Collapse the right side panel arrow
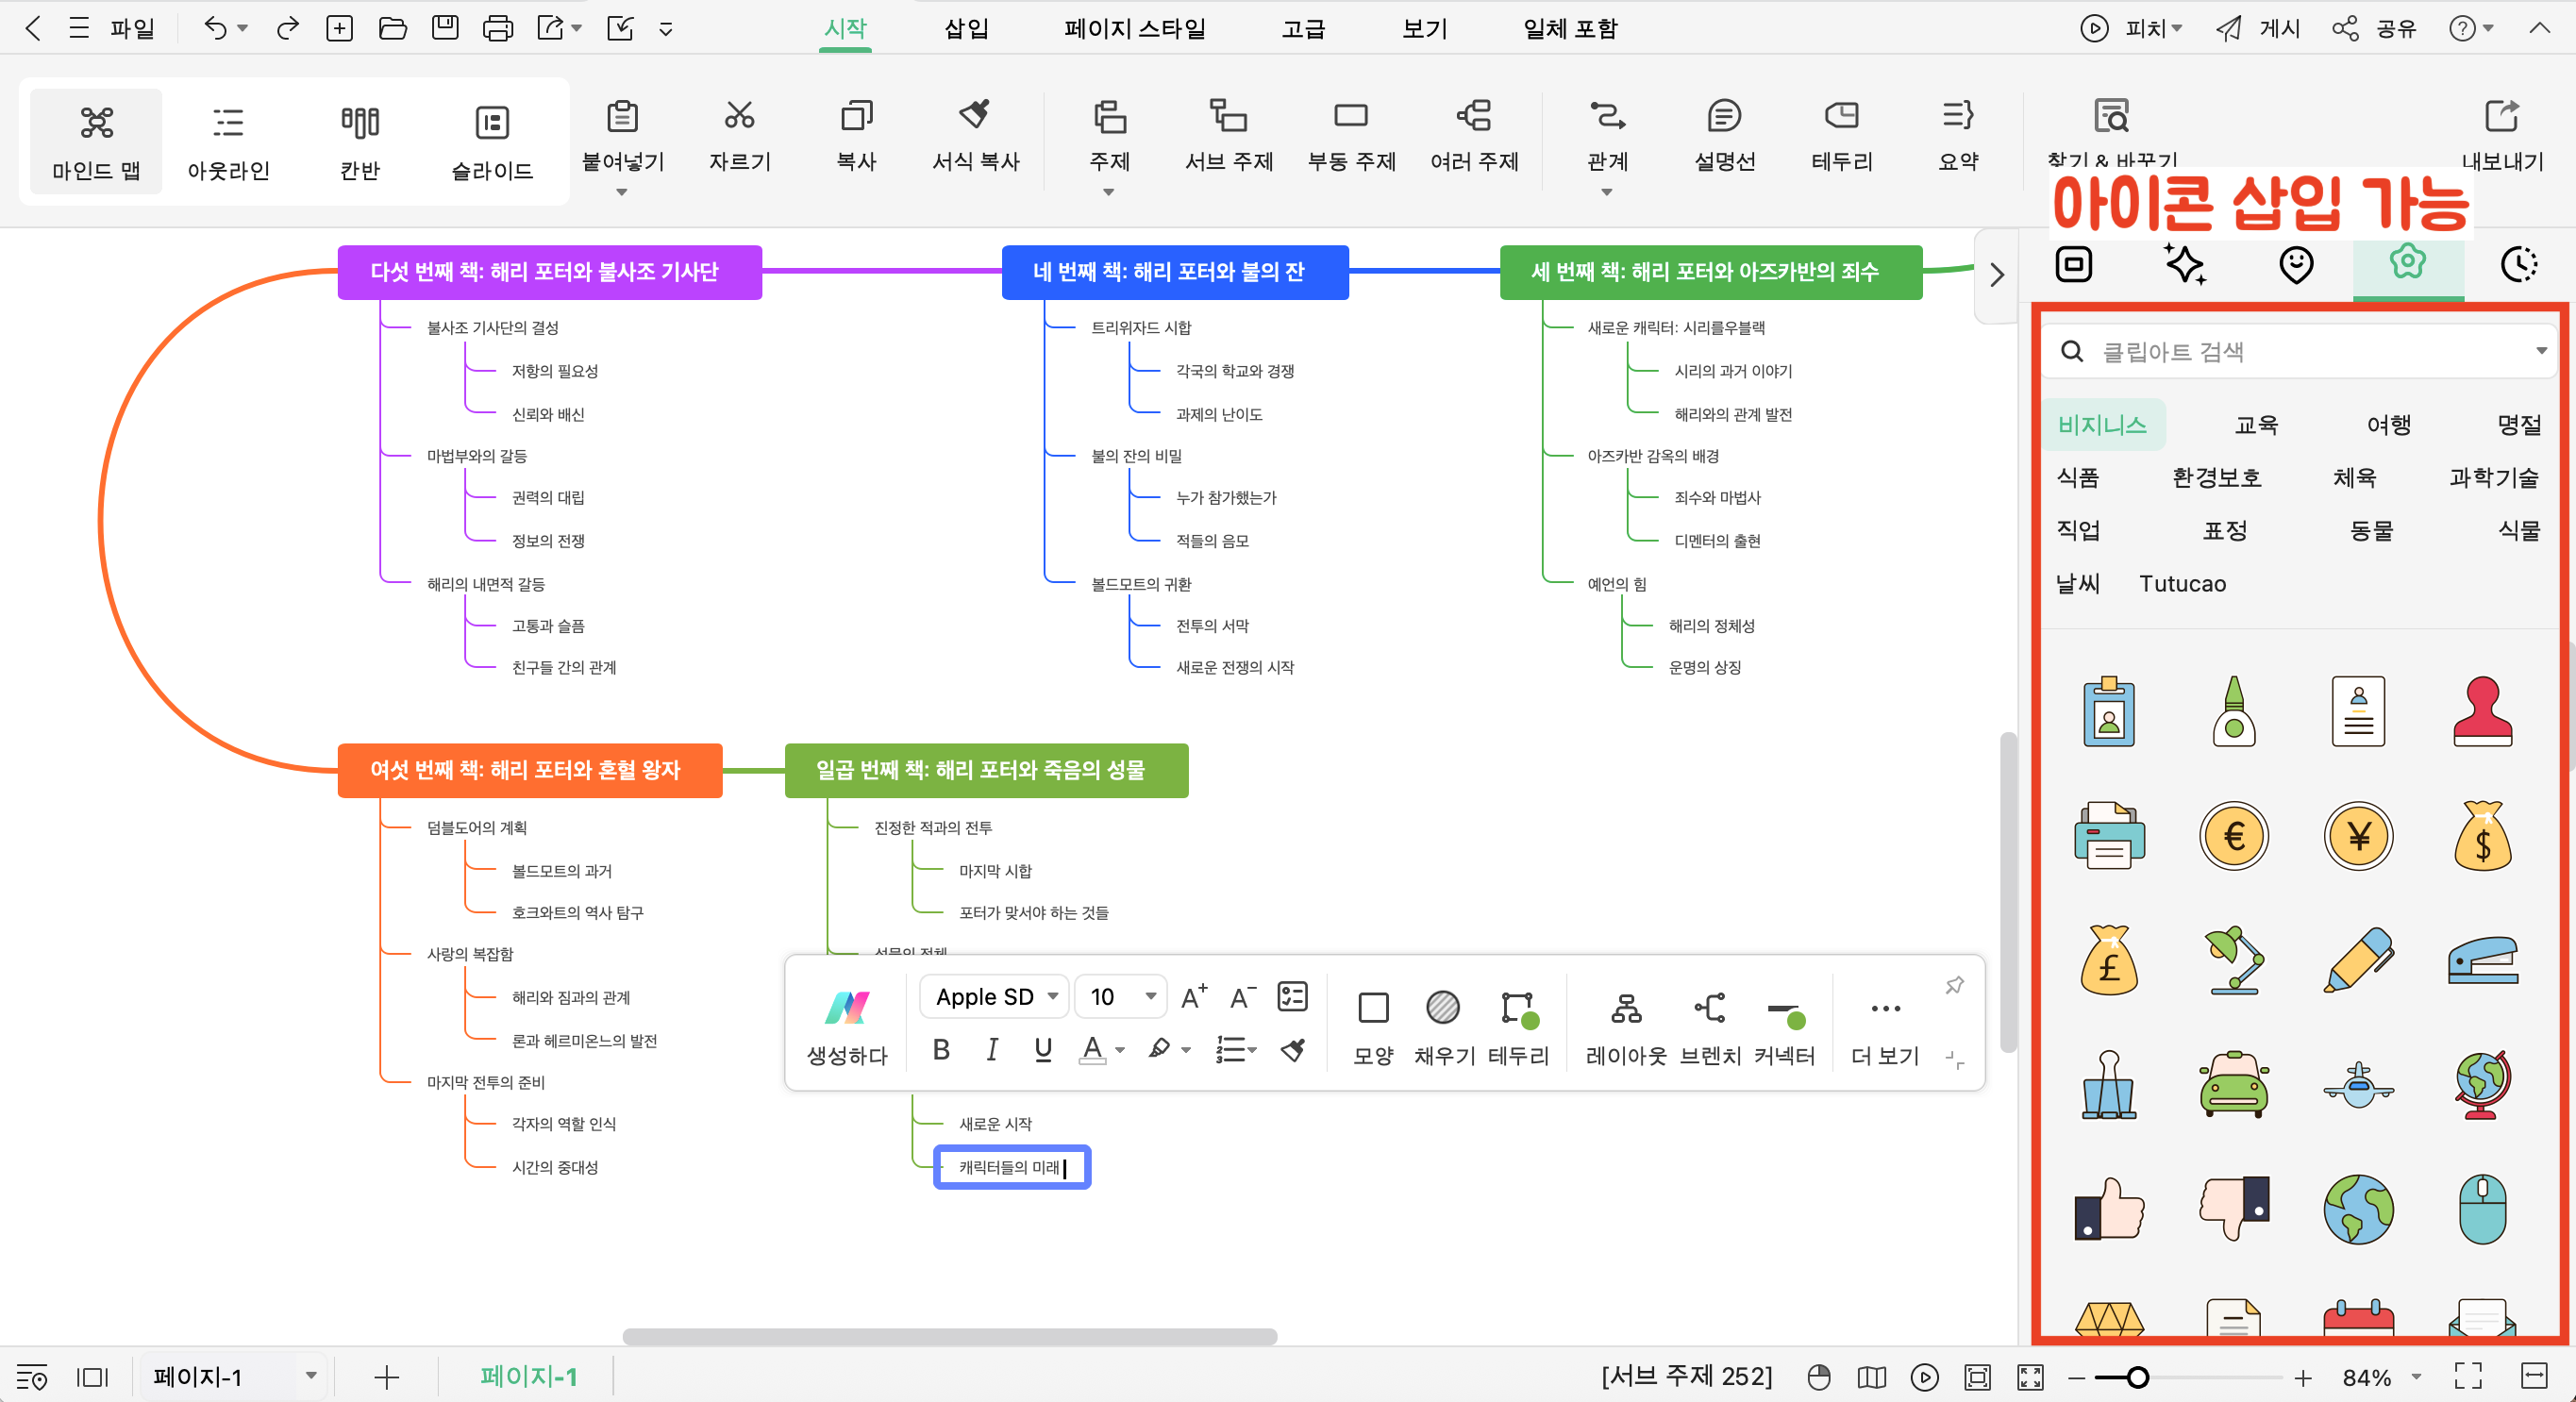 1996,275
